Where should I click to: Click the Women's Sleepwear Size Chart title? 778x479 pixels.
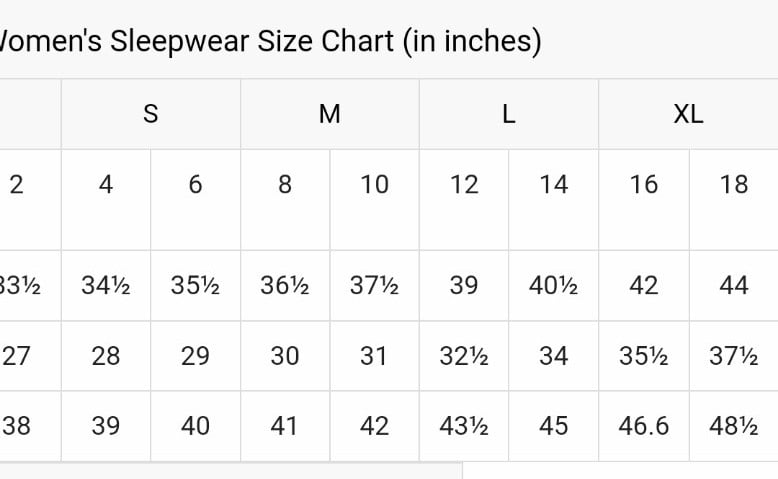(269, 41)
